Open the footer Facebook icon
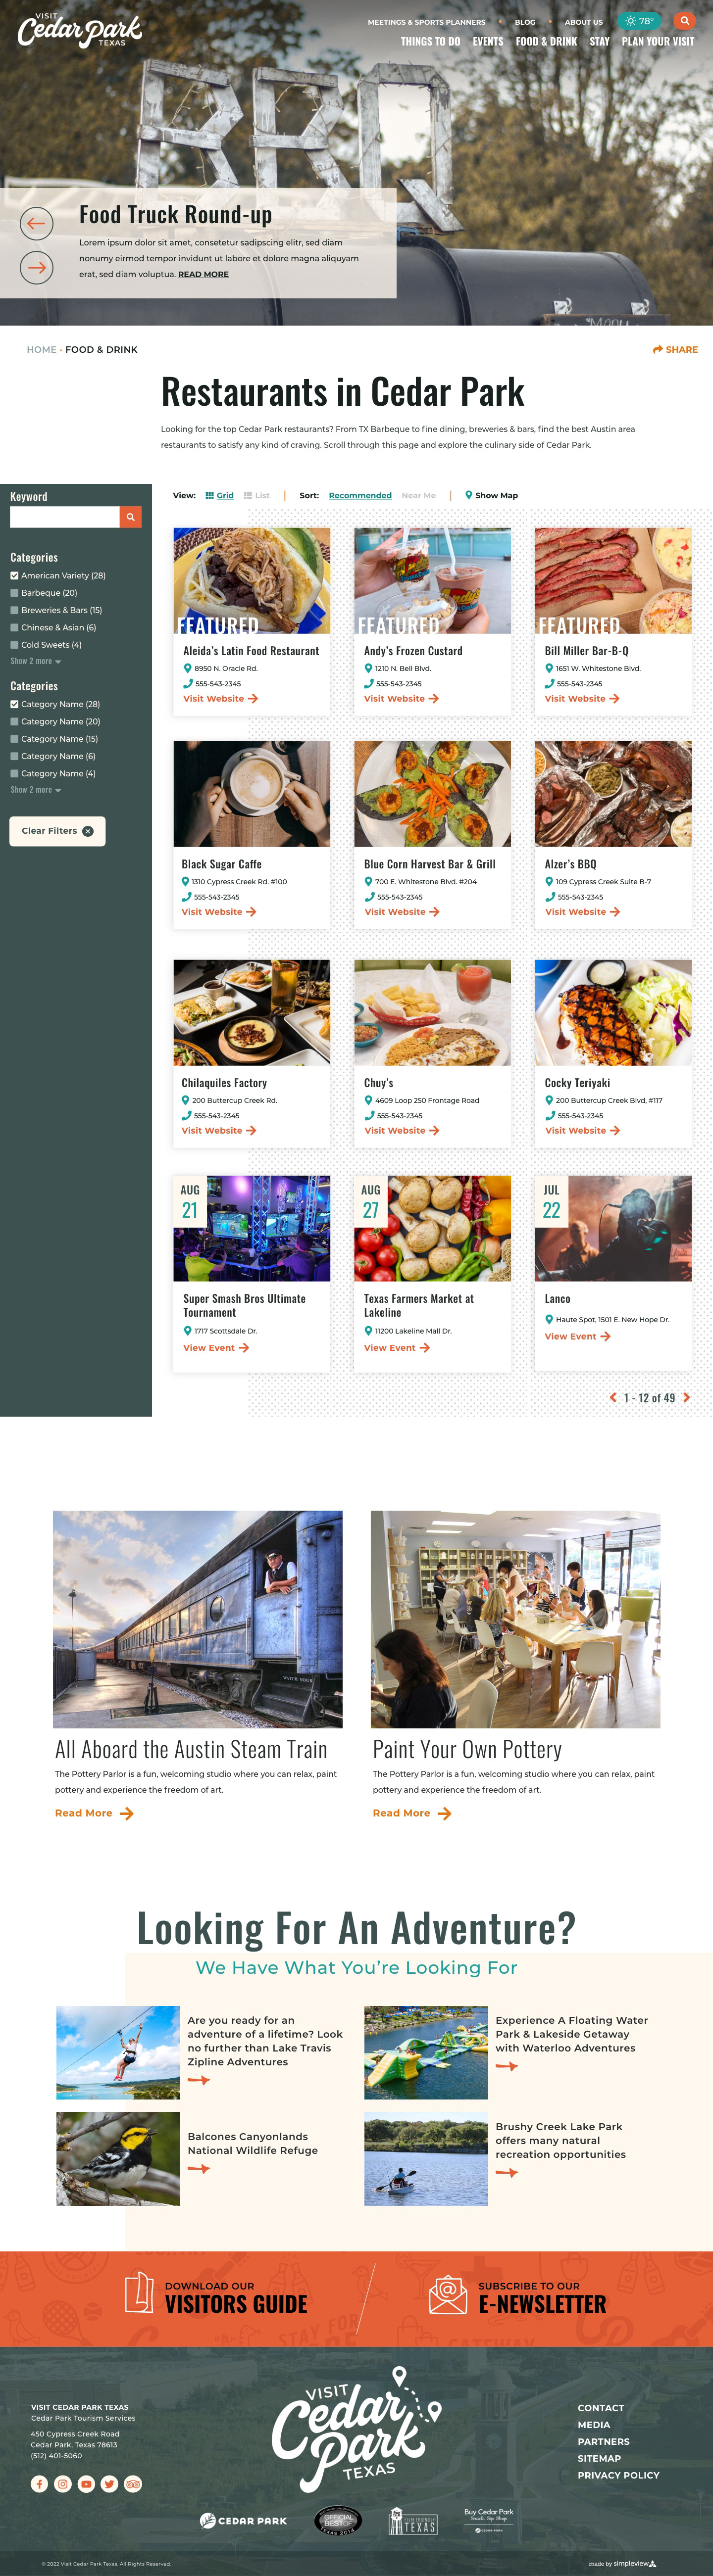This screenshot has width=713, height=2576. [x=39, y=2484]
